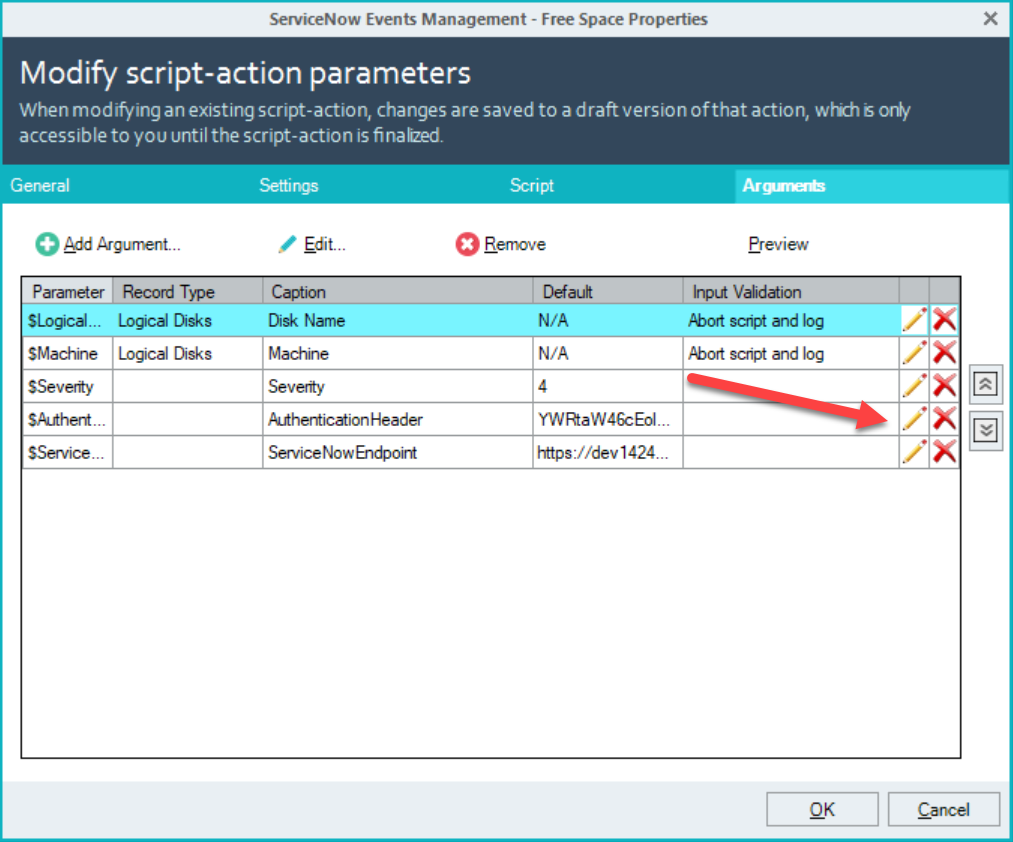The height and width of the screenshot is (842, 1013).
Task: Click the Disk Name caption cell
Action: (x=398, y=321)
